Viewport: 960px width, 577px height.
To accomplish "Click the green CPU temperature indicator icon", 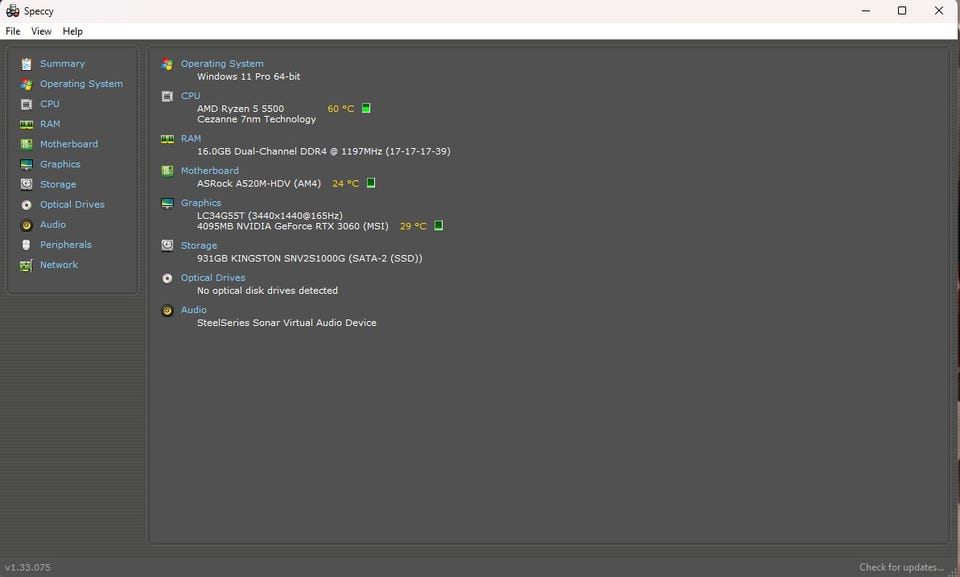I will click(366, 108).
